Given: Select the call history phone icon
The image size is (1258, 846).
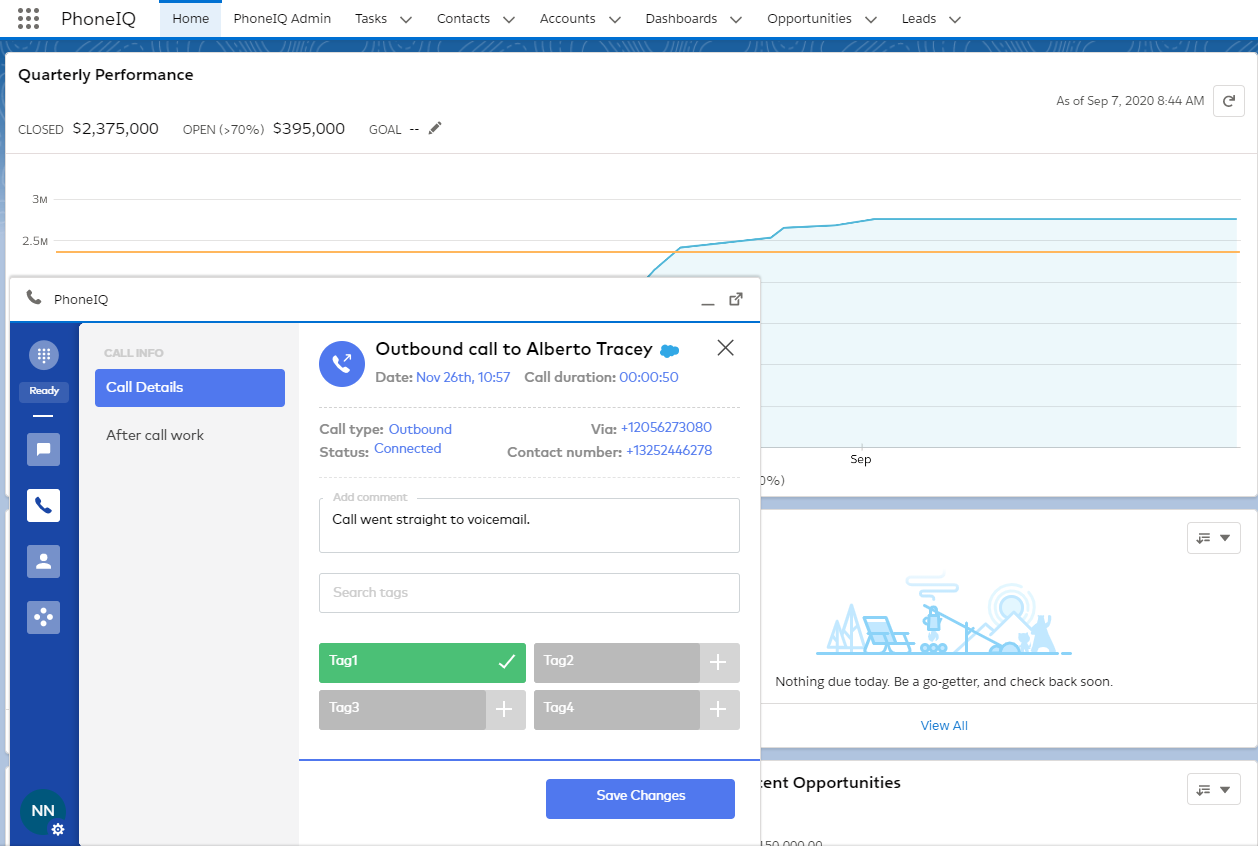Looking at the screenshot, I should pos(44,505).
